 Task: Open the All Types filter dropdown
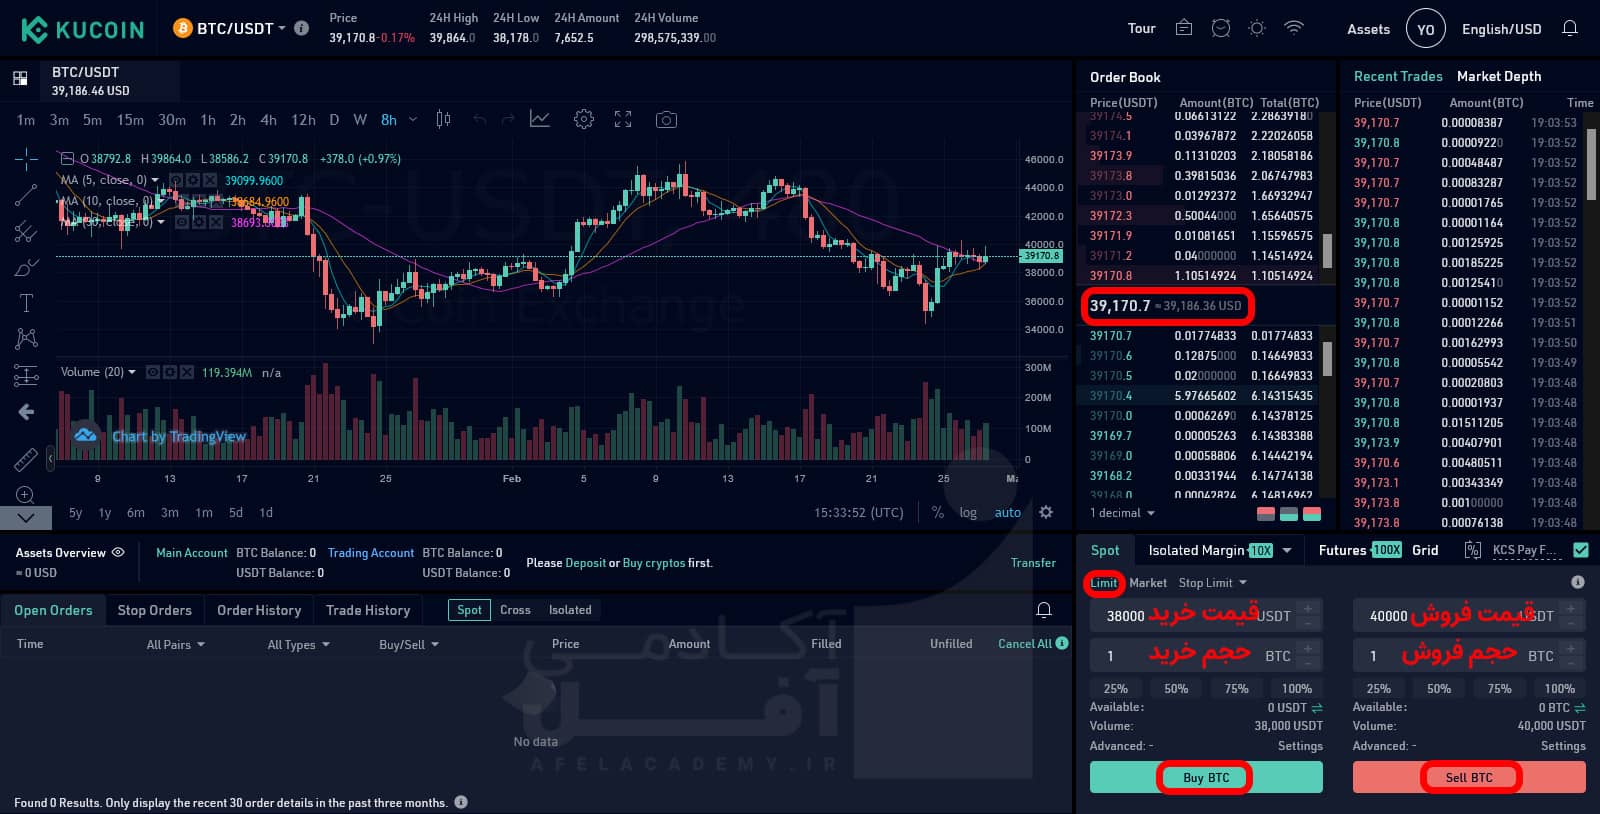point(298,645)
